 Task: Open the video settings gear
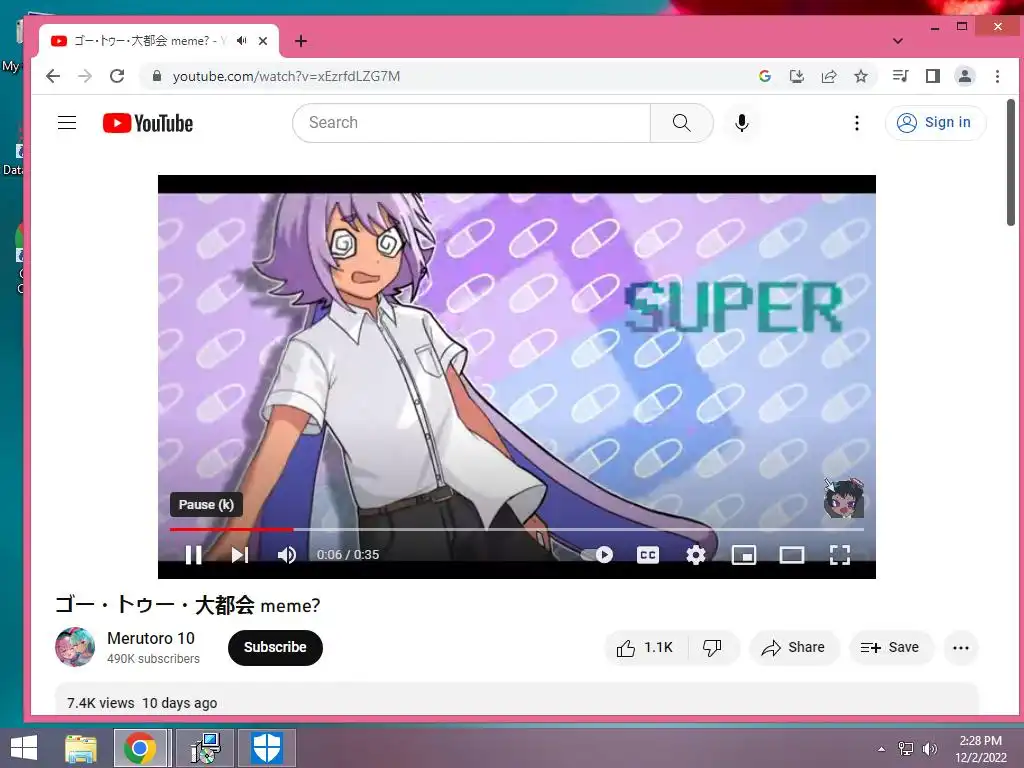coord(696,554)
